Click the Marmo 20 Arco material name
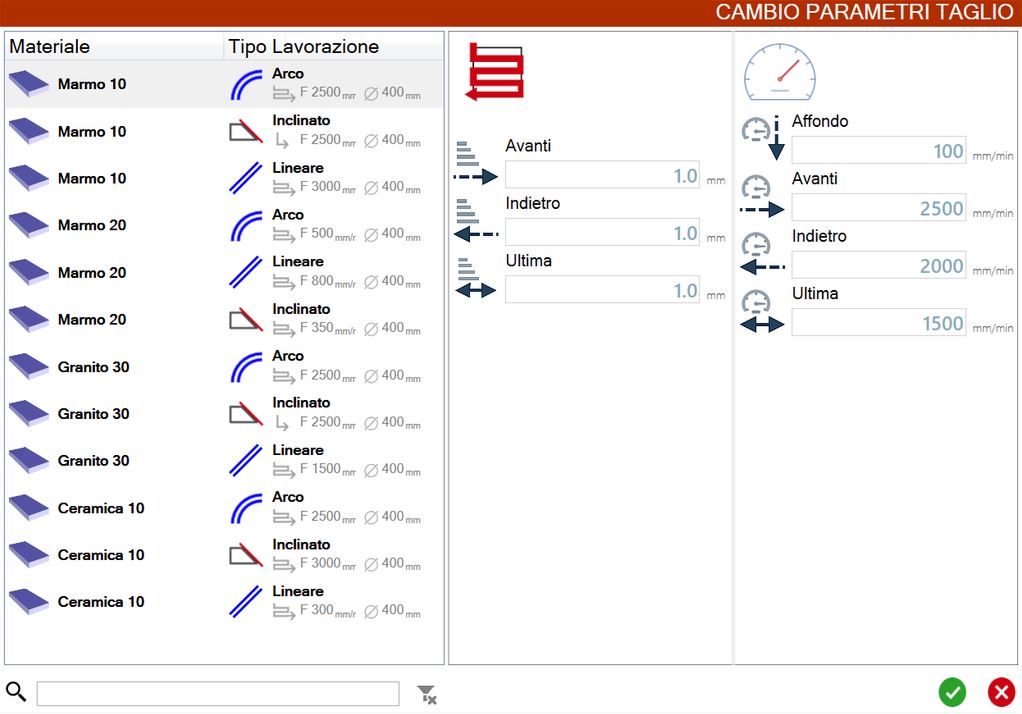1022x714 pixels. point(92,226)
